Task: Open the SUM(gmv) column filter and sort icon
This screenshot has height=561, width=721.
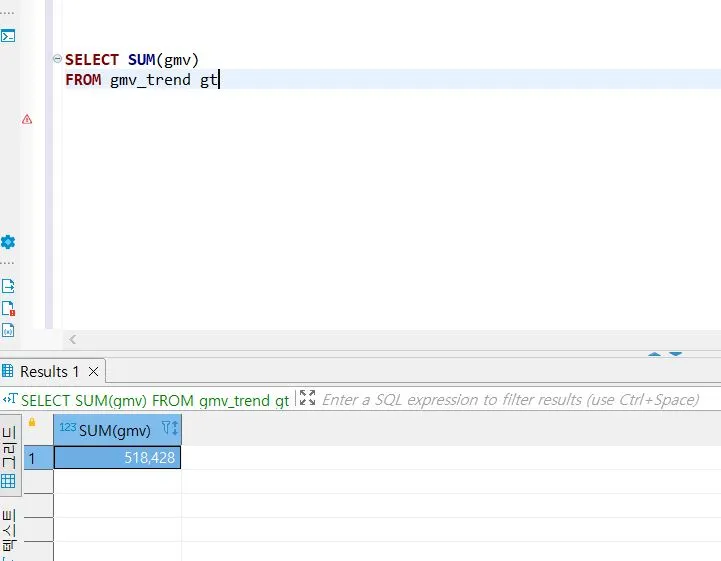Action: (x=170, y=428)
